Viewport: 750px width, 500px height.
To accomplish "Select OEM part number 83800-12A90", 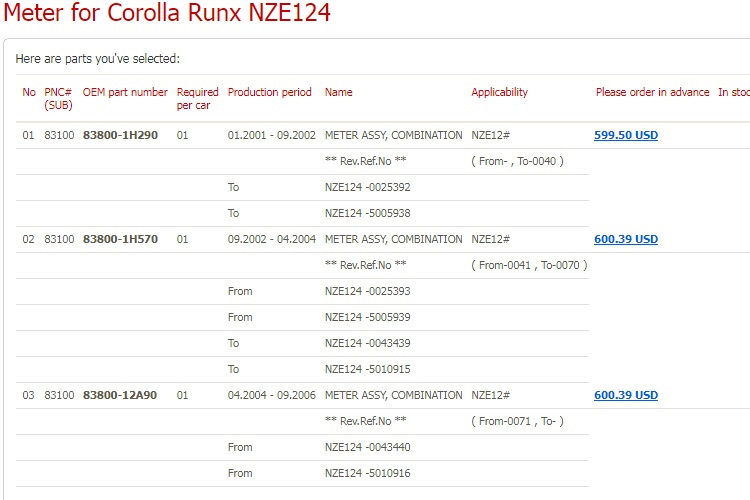I will [x=120, y=395].
